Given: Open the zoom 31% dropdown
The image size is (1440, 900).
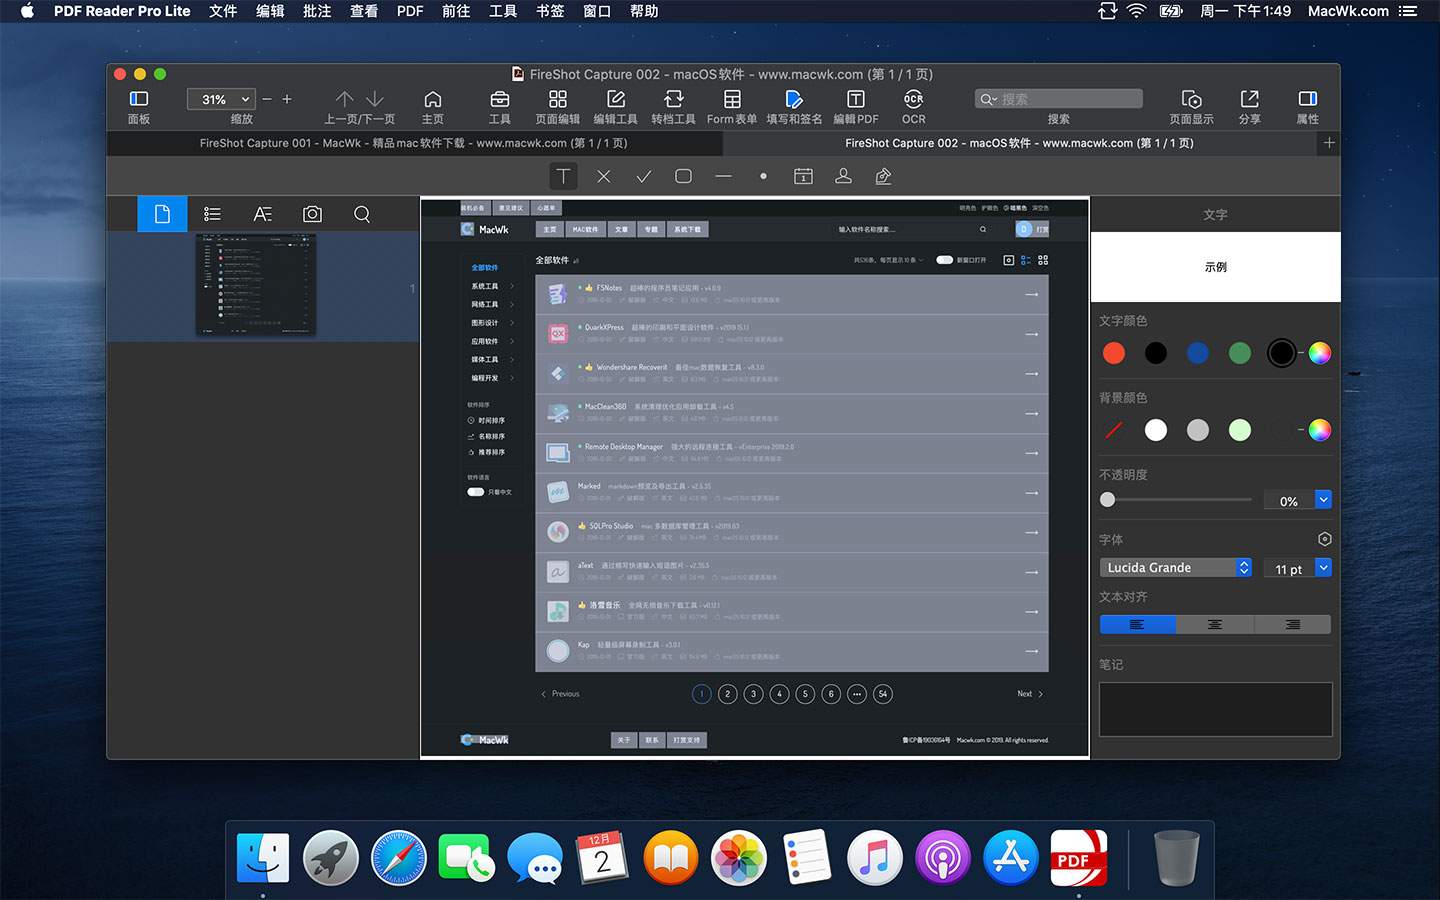Looking at the screenshot, I should tap(221, 99).
